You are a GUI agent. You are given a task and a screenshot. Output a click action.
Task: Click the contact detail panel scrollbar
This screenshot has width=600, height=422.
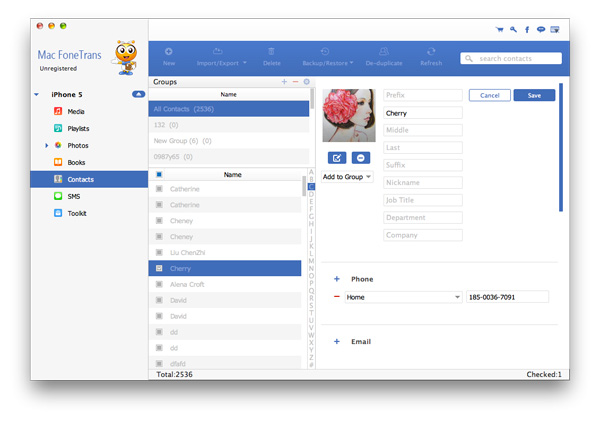[561, 147]
